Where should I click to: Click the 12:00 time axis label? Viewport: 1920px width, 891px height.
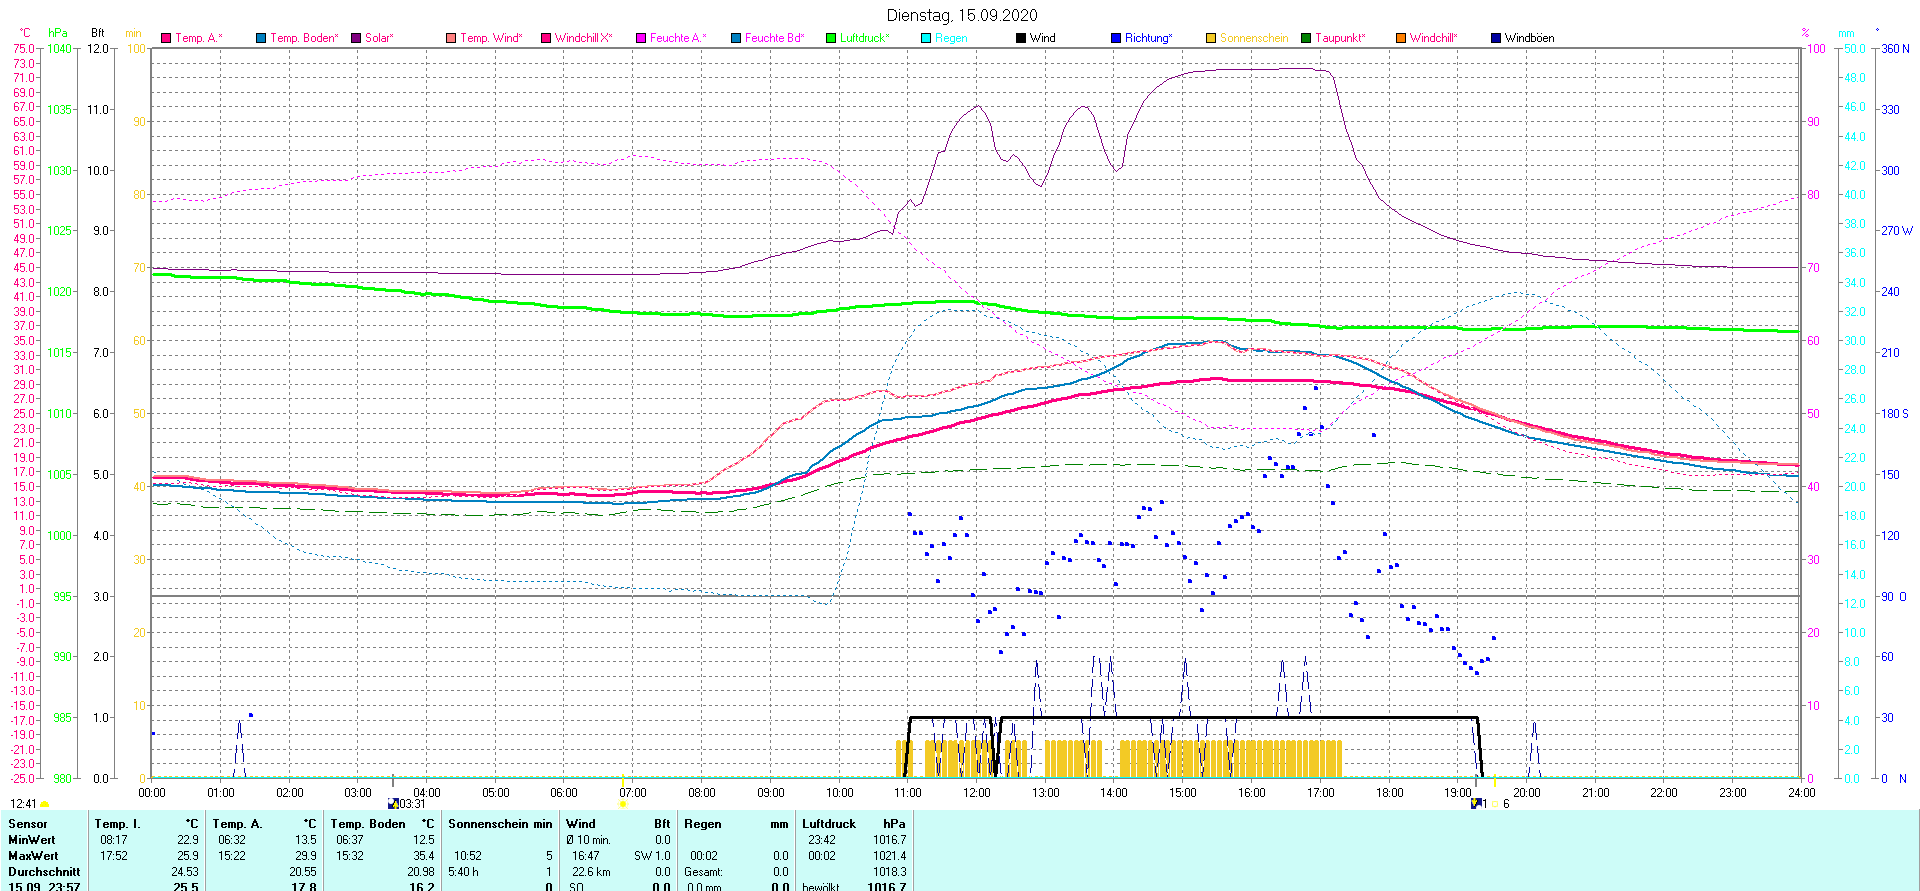click(x=977, y=793)
